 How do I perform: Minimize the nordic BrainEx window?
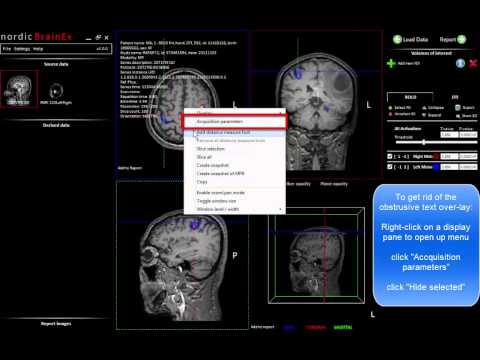pos(88,39)
